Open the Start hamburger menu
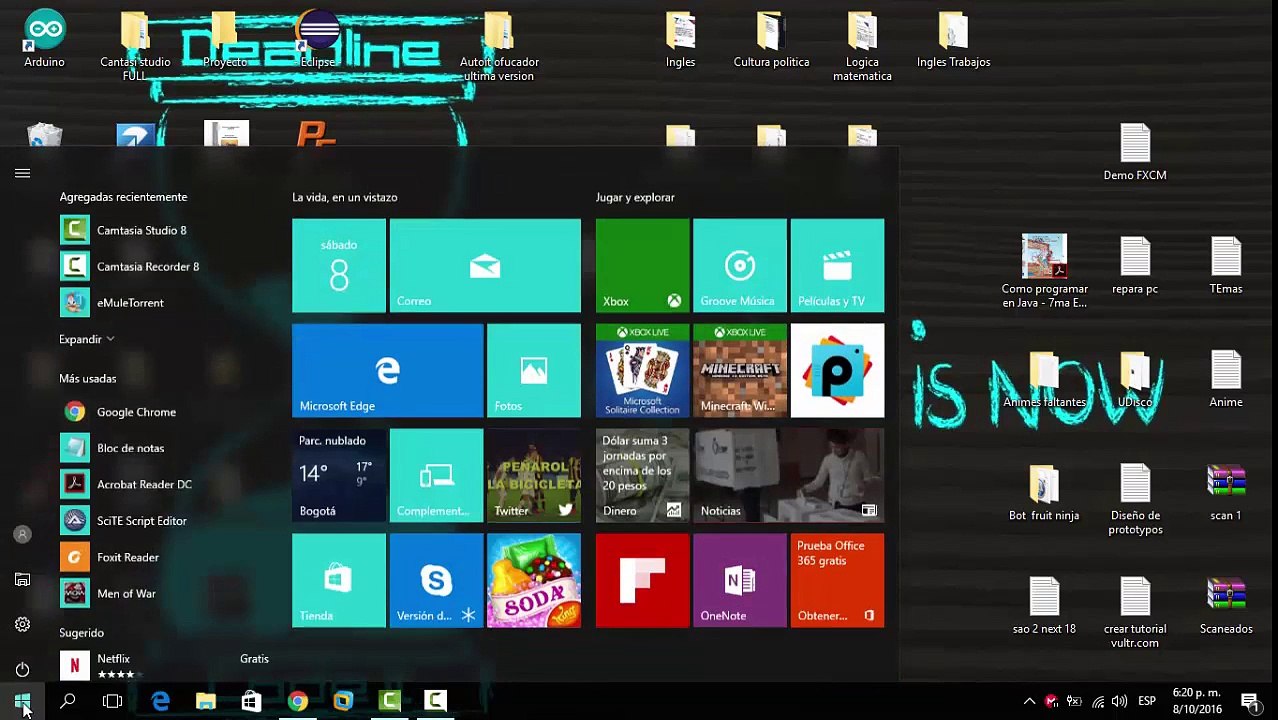 [x=22, y=174]
